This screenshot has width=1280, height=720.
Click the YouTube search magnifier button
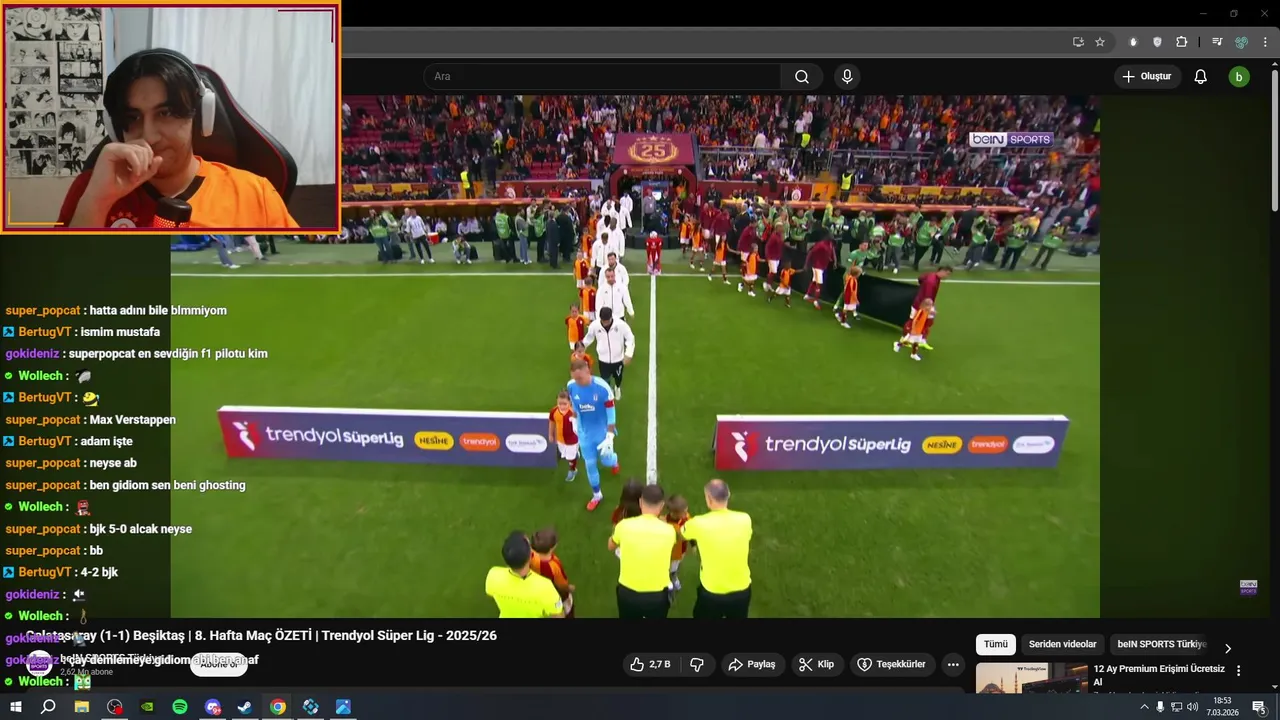point(802,77)
